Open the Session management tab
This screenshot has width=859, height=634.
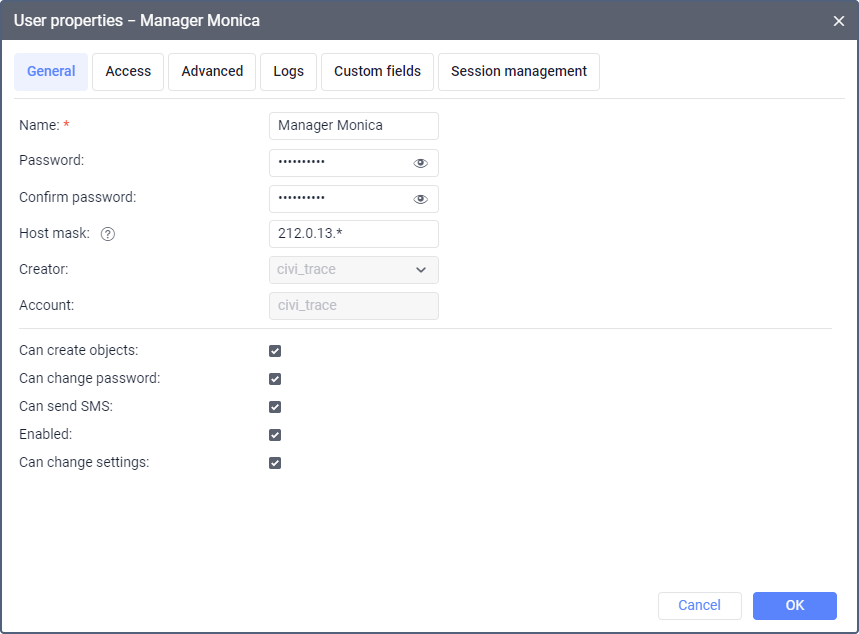click(x=519, y=72)
